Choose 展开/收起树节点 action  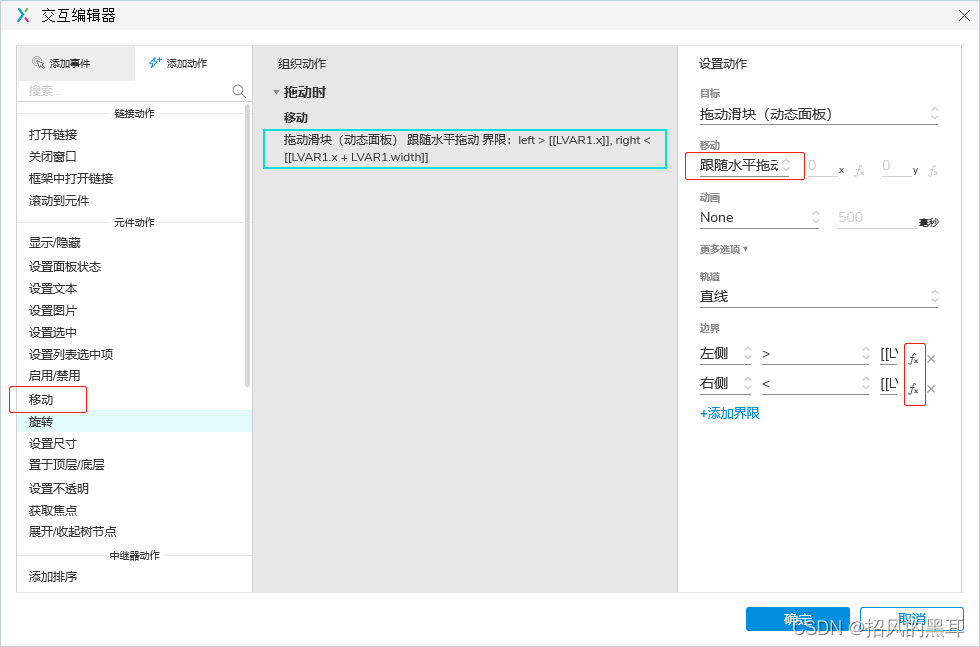73,531
